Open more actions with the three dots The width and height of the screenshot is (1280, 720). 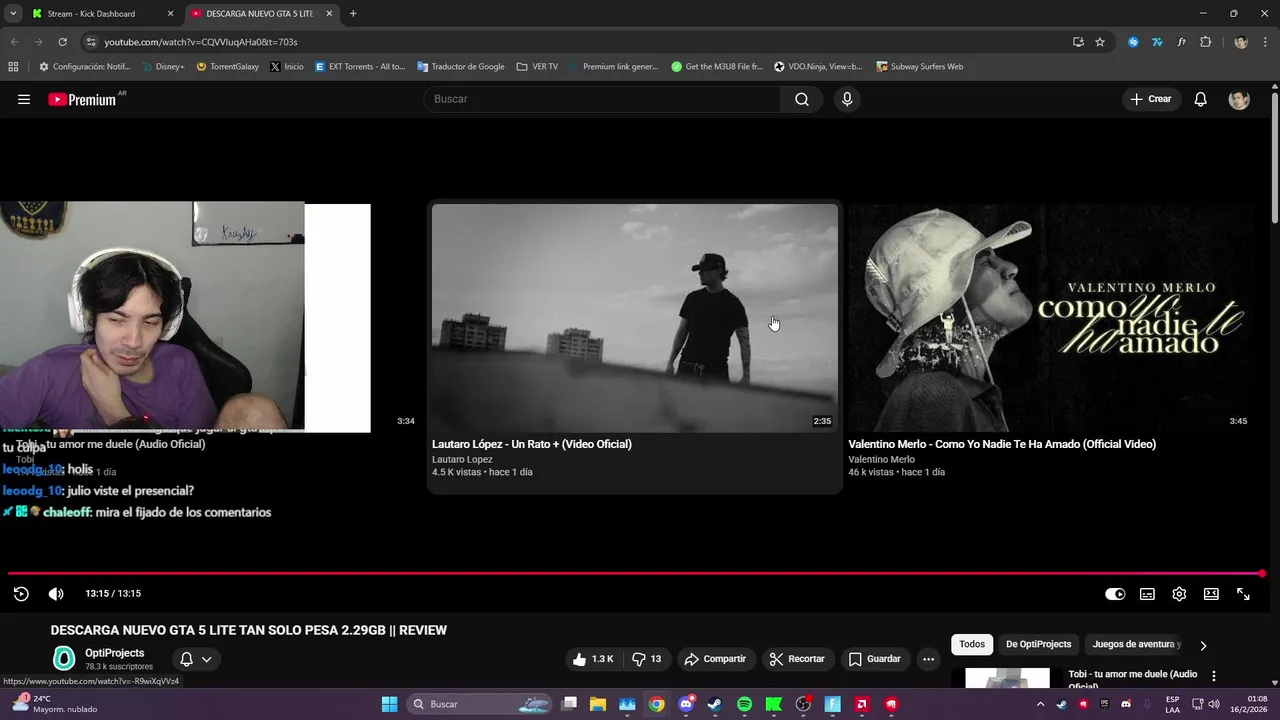928,659
